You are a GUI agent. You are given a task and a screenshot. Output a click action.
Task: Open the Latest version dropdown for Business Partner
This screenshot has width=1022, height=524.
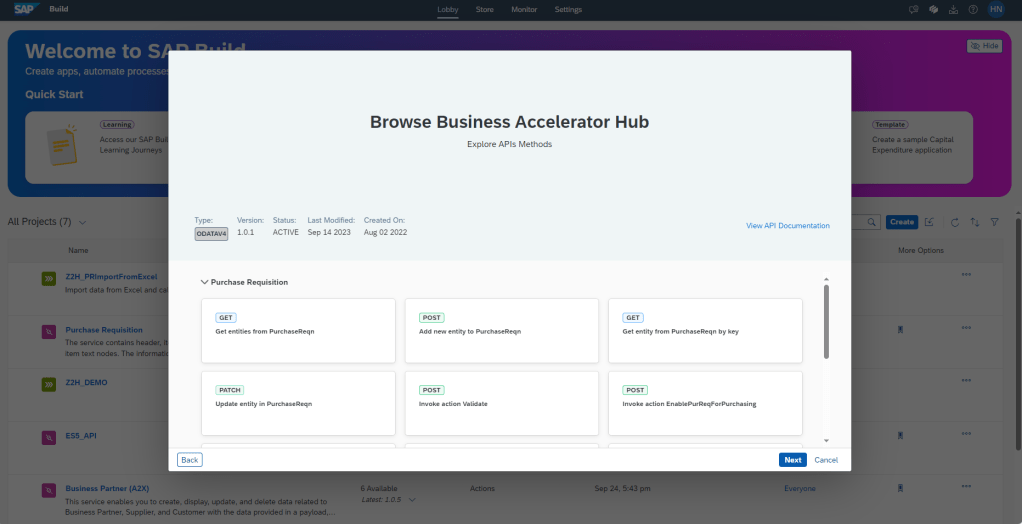pos(411,499)
